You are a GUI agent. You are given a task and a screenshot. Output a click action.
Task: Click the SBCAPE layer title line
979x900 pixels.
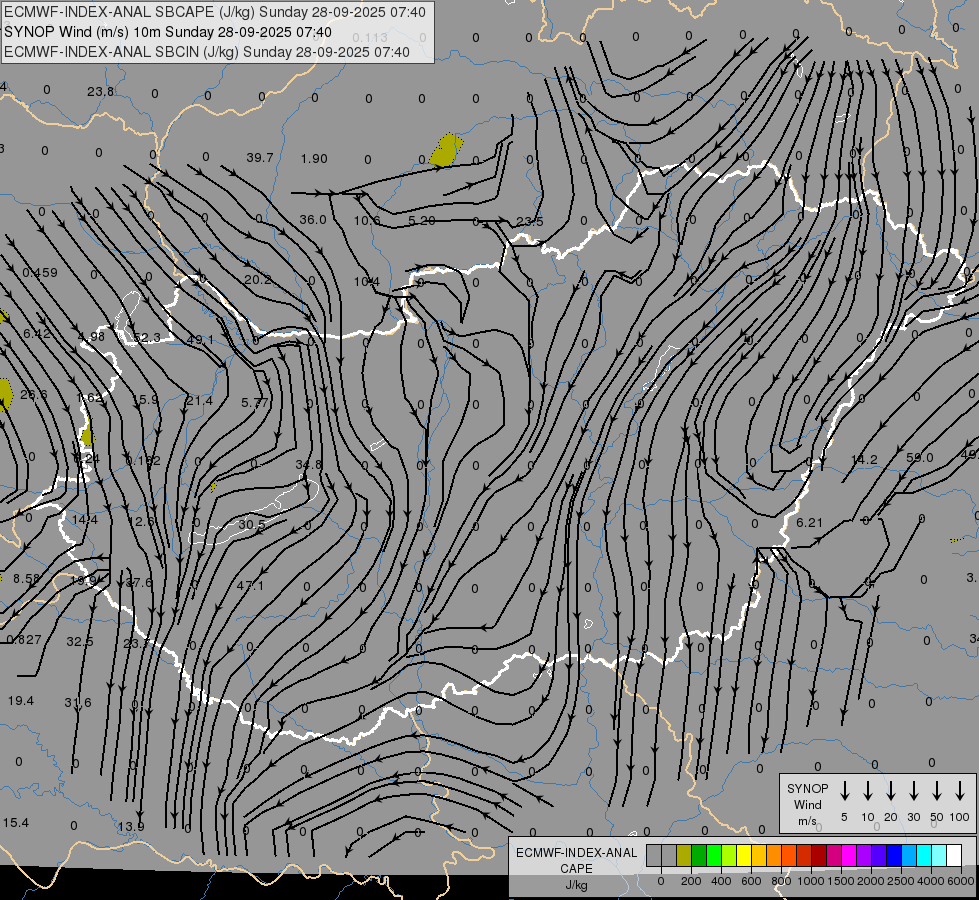(215, 12)
